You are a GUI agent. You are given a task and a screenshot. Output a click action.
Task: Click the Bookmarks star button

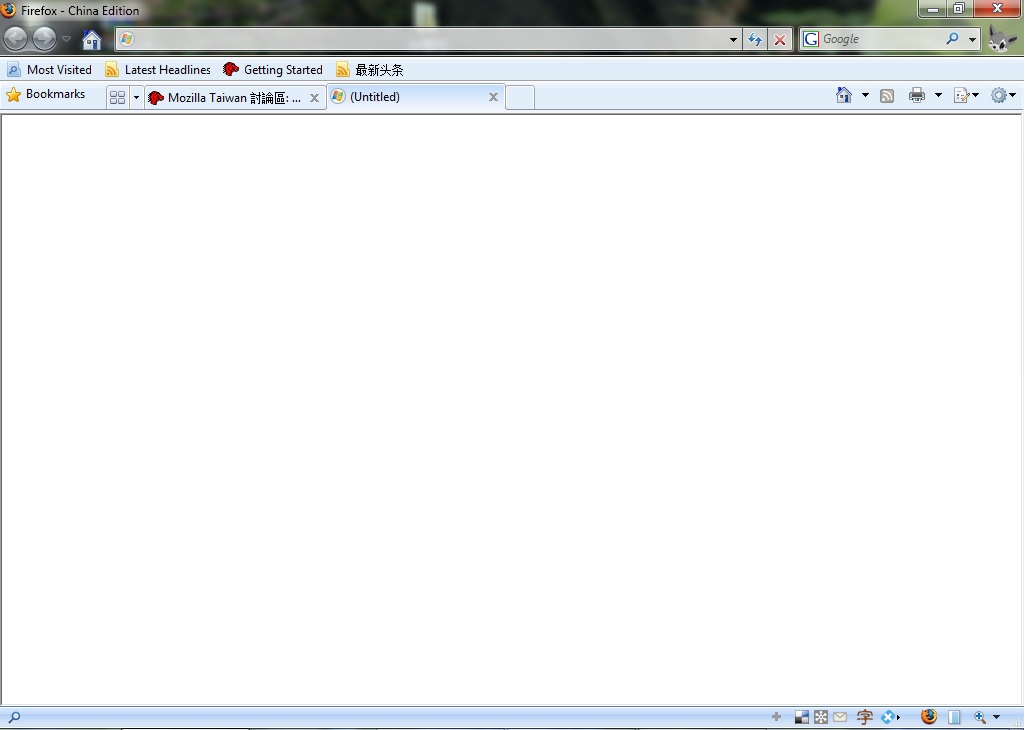pos(45,95)
